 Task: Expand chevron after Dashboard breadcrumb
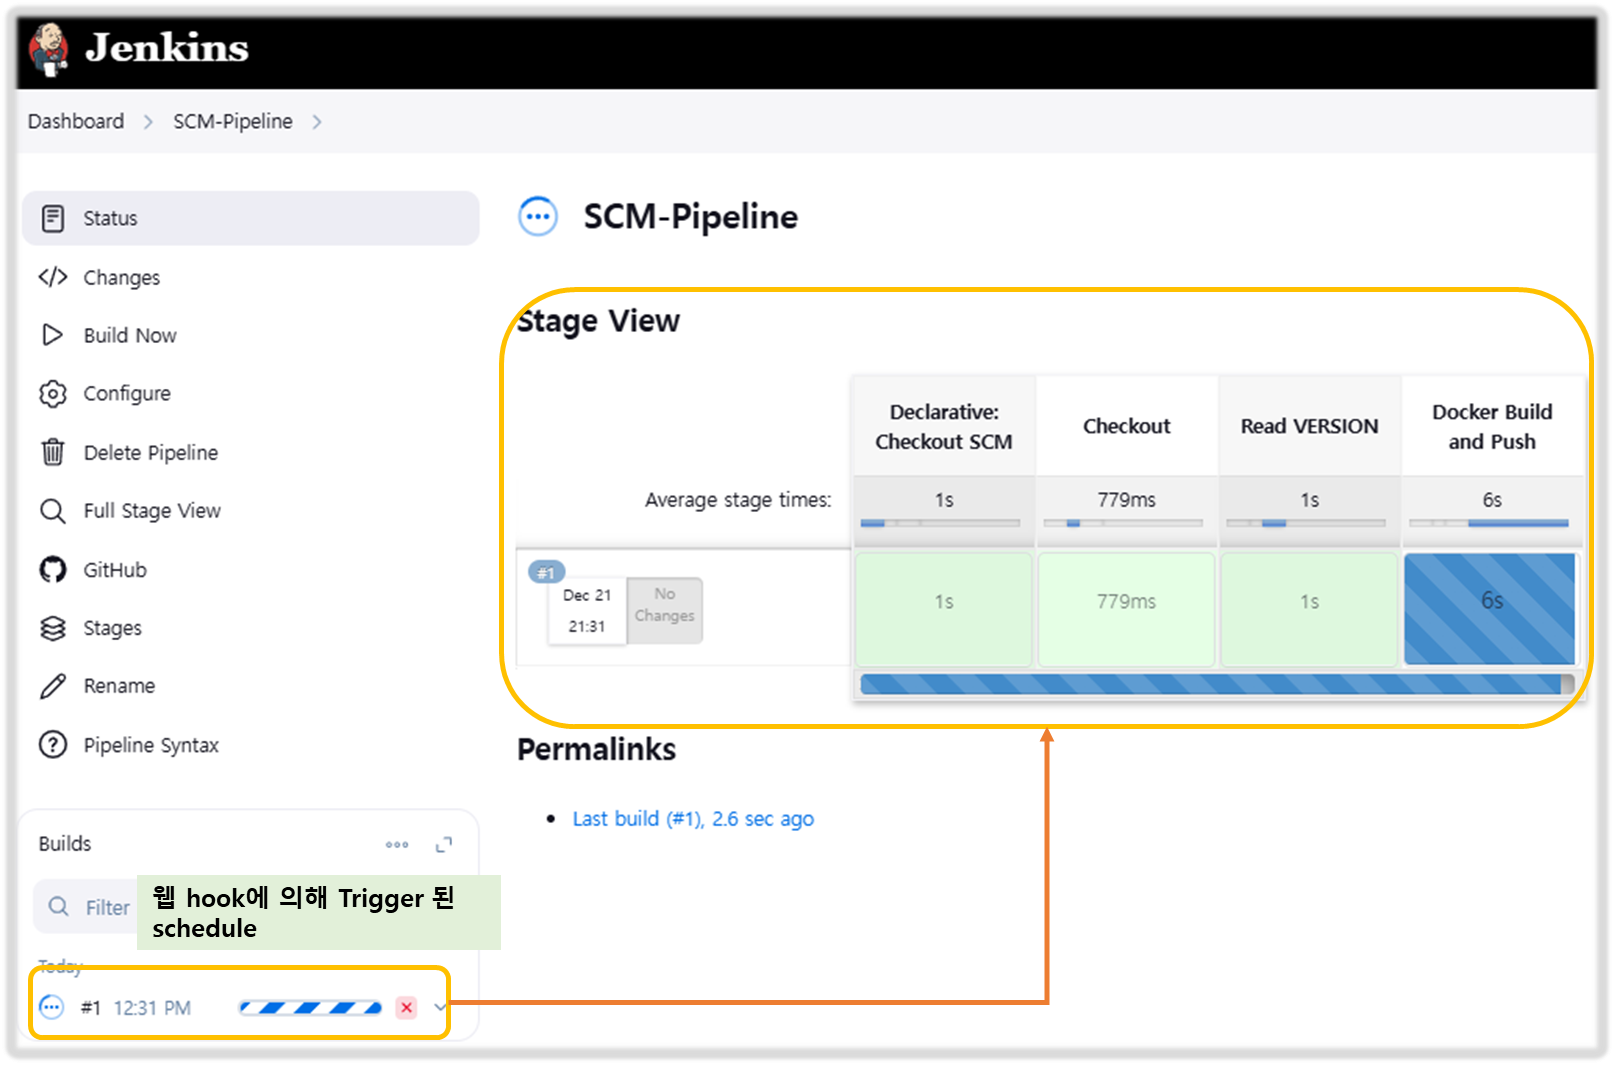tap(148, 122)
